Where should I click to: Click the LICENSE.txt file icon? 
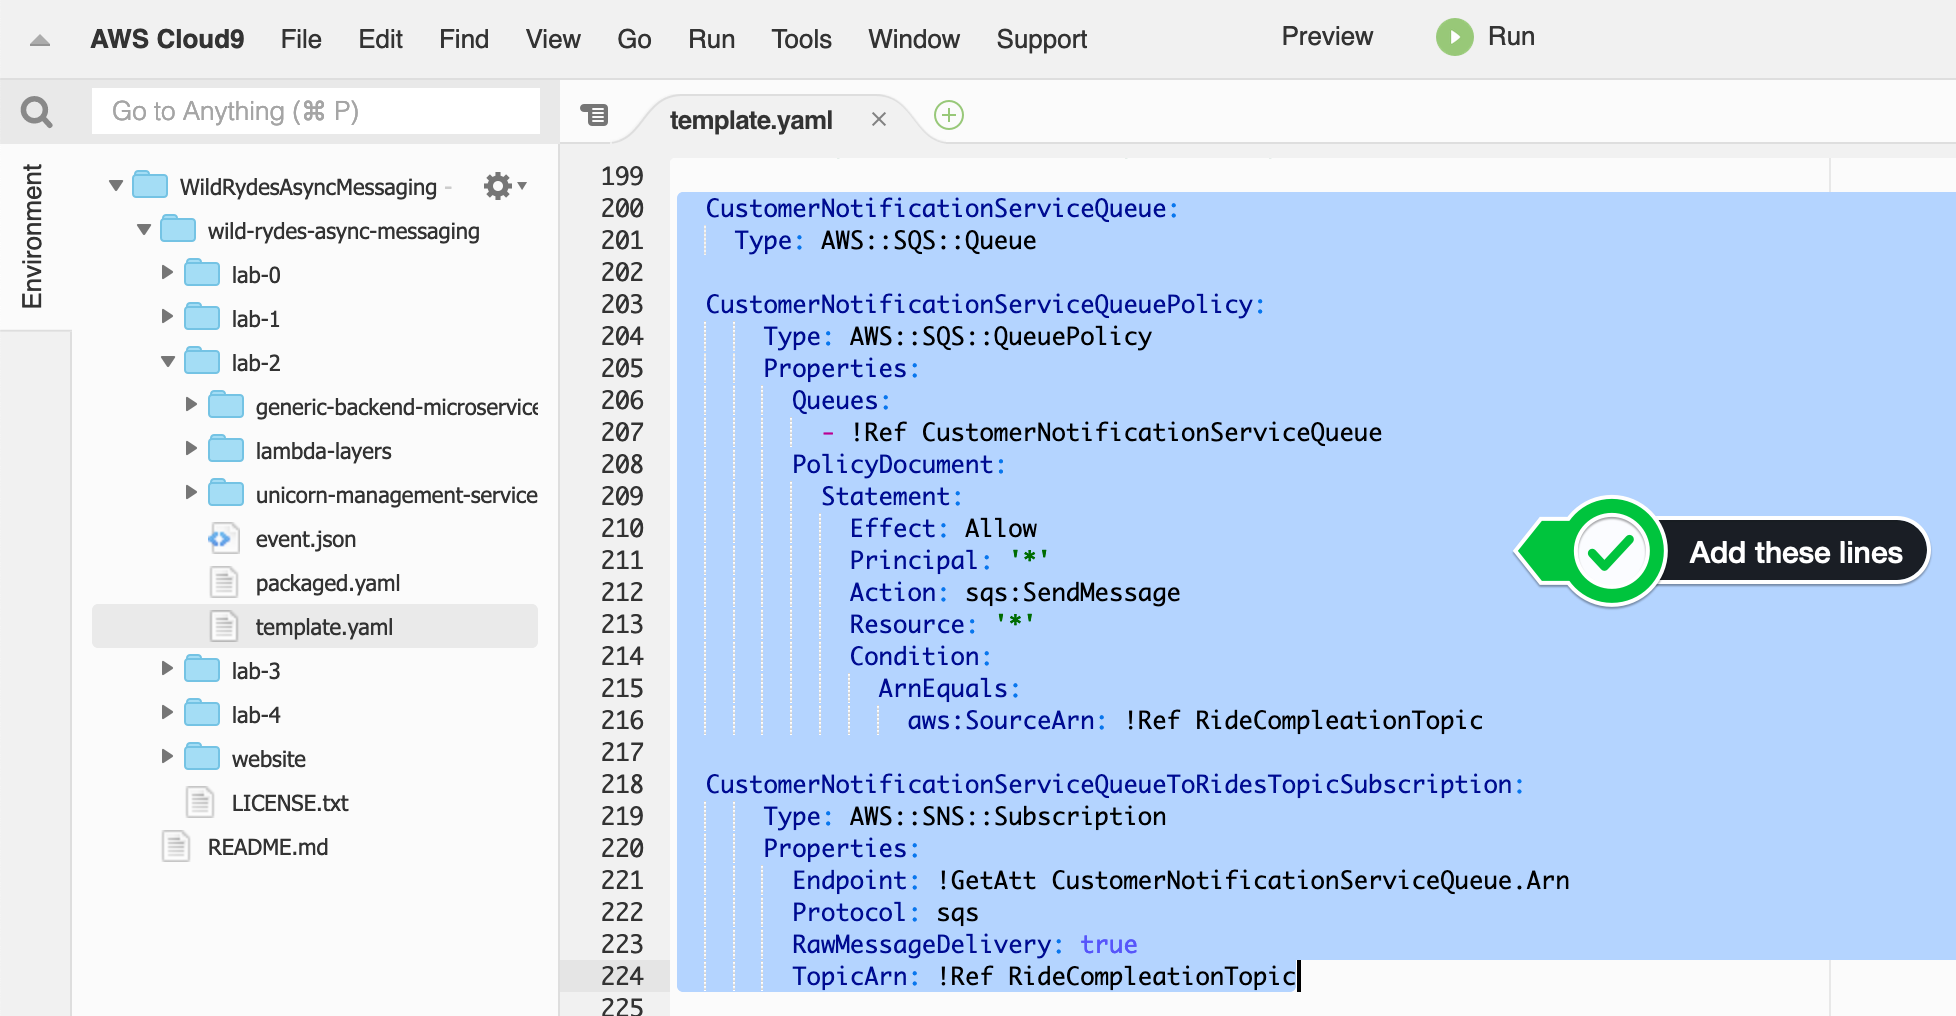pyautogui.click(x=200, y=803)
